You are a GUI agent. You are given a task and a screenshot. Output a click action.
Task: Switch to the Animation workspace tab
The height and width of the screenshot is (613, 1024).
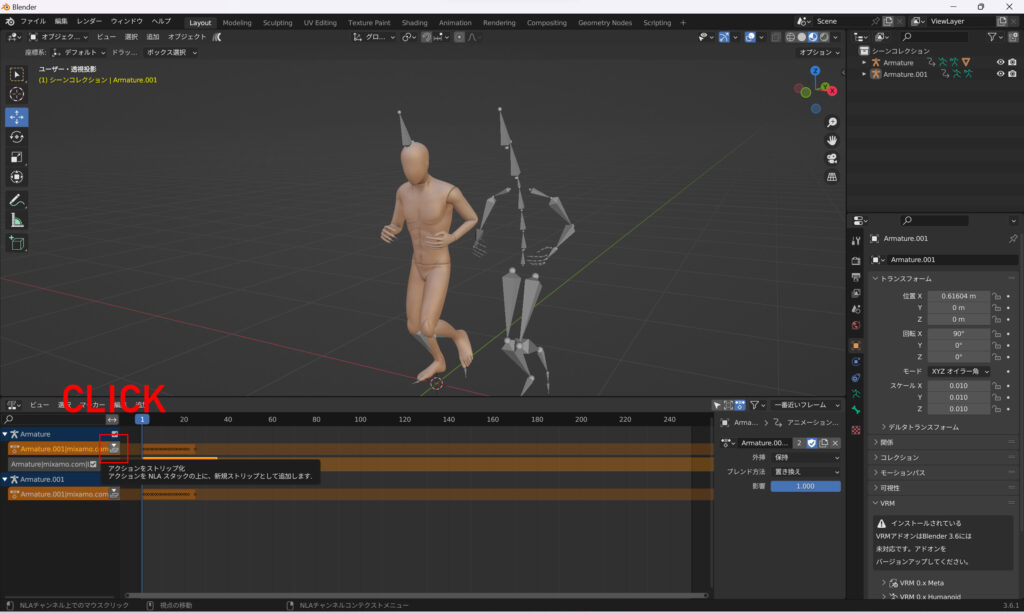pos(455,22)
